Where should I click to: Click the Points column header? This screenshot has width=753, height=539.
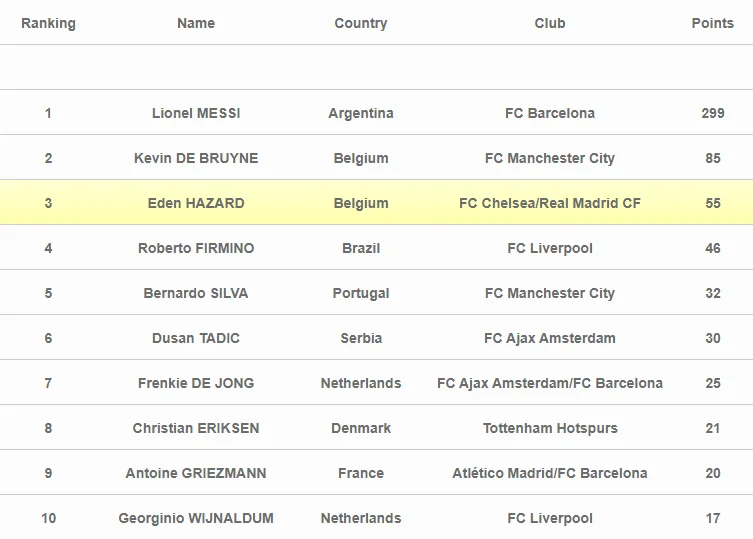(x=712, y=23)
